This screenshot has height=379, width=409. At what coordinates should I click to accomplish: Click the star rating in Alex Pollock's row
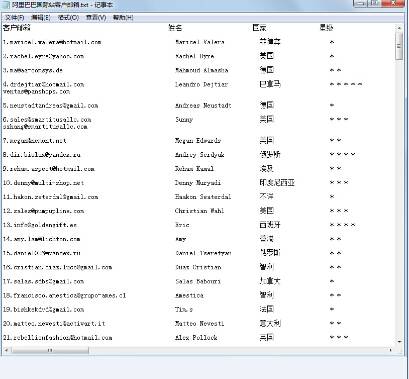tap(339, 337)
